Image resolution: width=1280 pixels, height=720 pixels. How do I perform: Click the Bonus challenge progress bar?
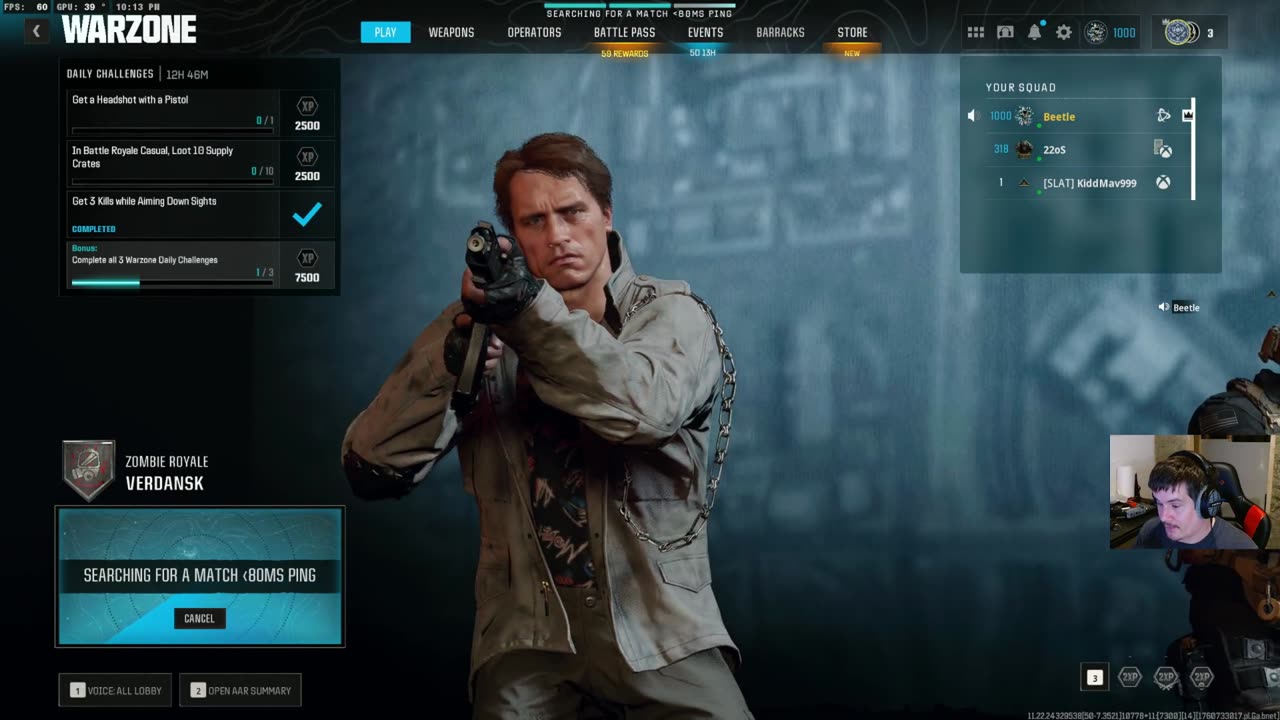click(172, 283)
